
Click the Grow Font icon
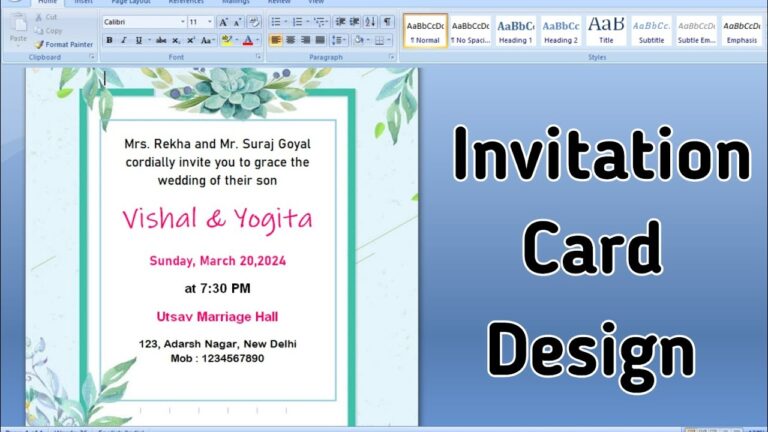222,21
